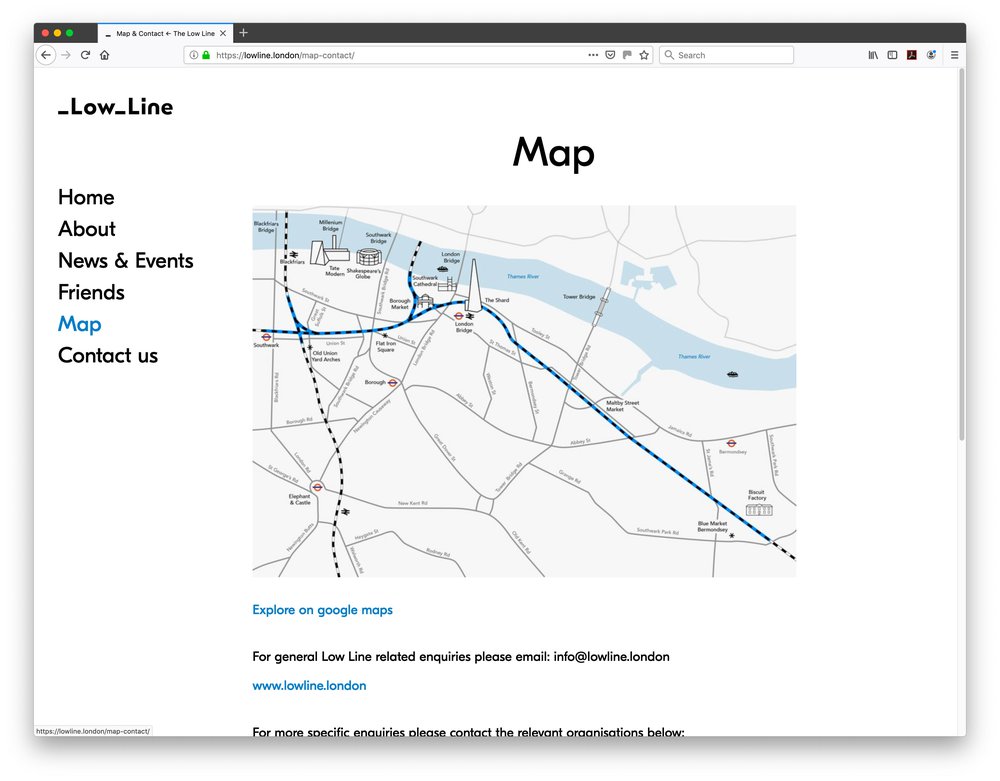The height and width of the screenshot is (781, 1000).
Task: Open the Firefox hamburger menu
Action: point(955,55)
